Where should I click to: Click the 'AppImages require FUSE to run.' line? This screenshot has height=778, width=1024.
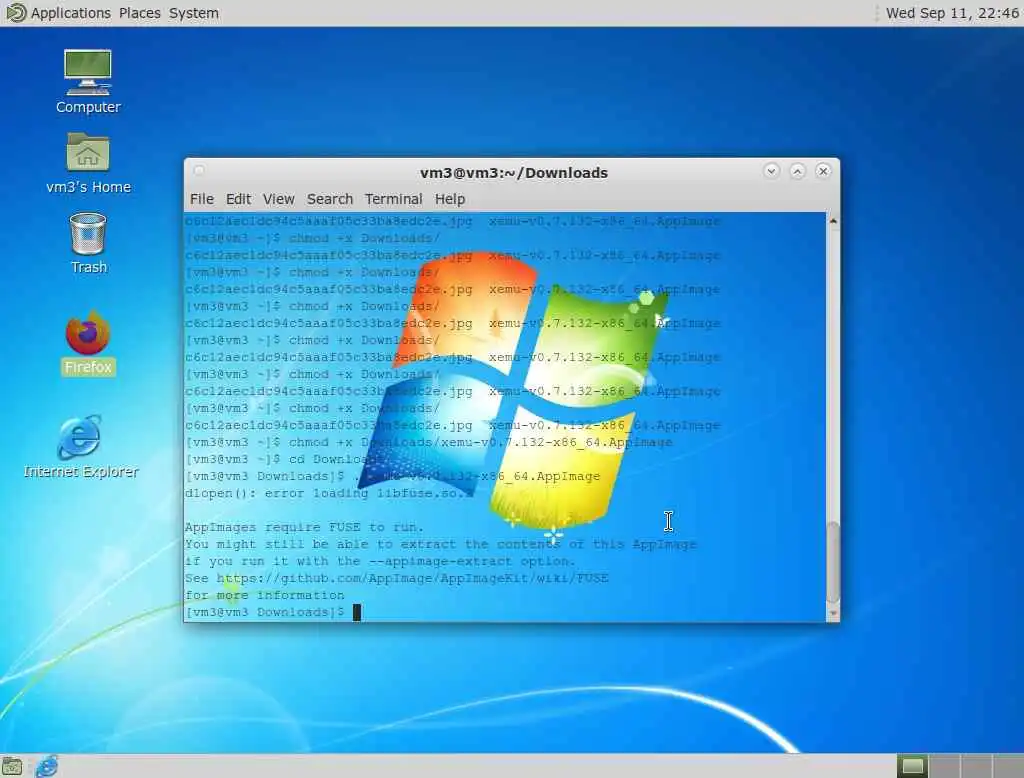(x=304, y=527)
